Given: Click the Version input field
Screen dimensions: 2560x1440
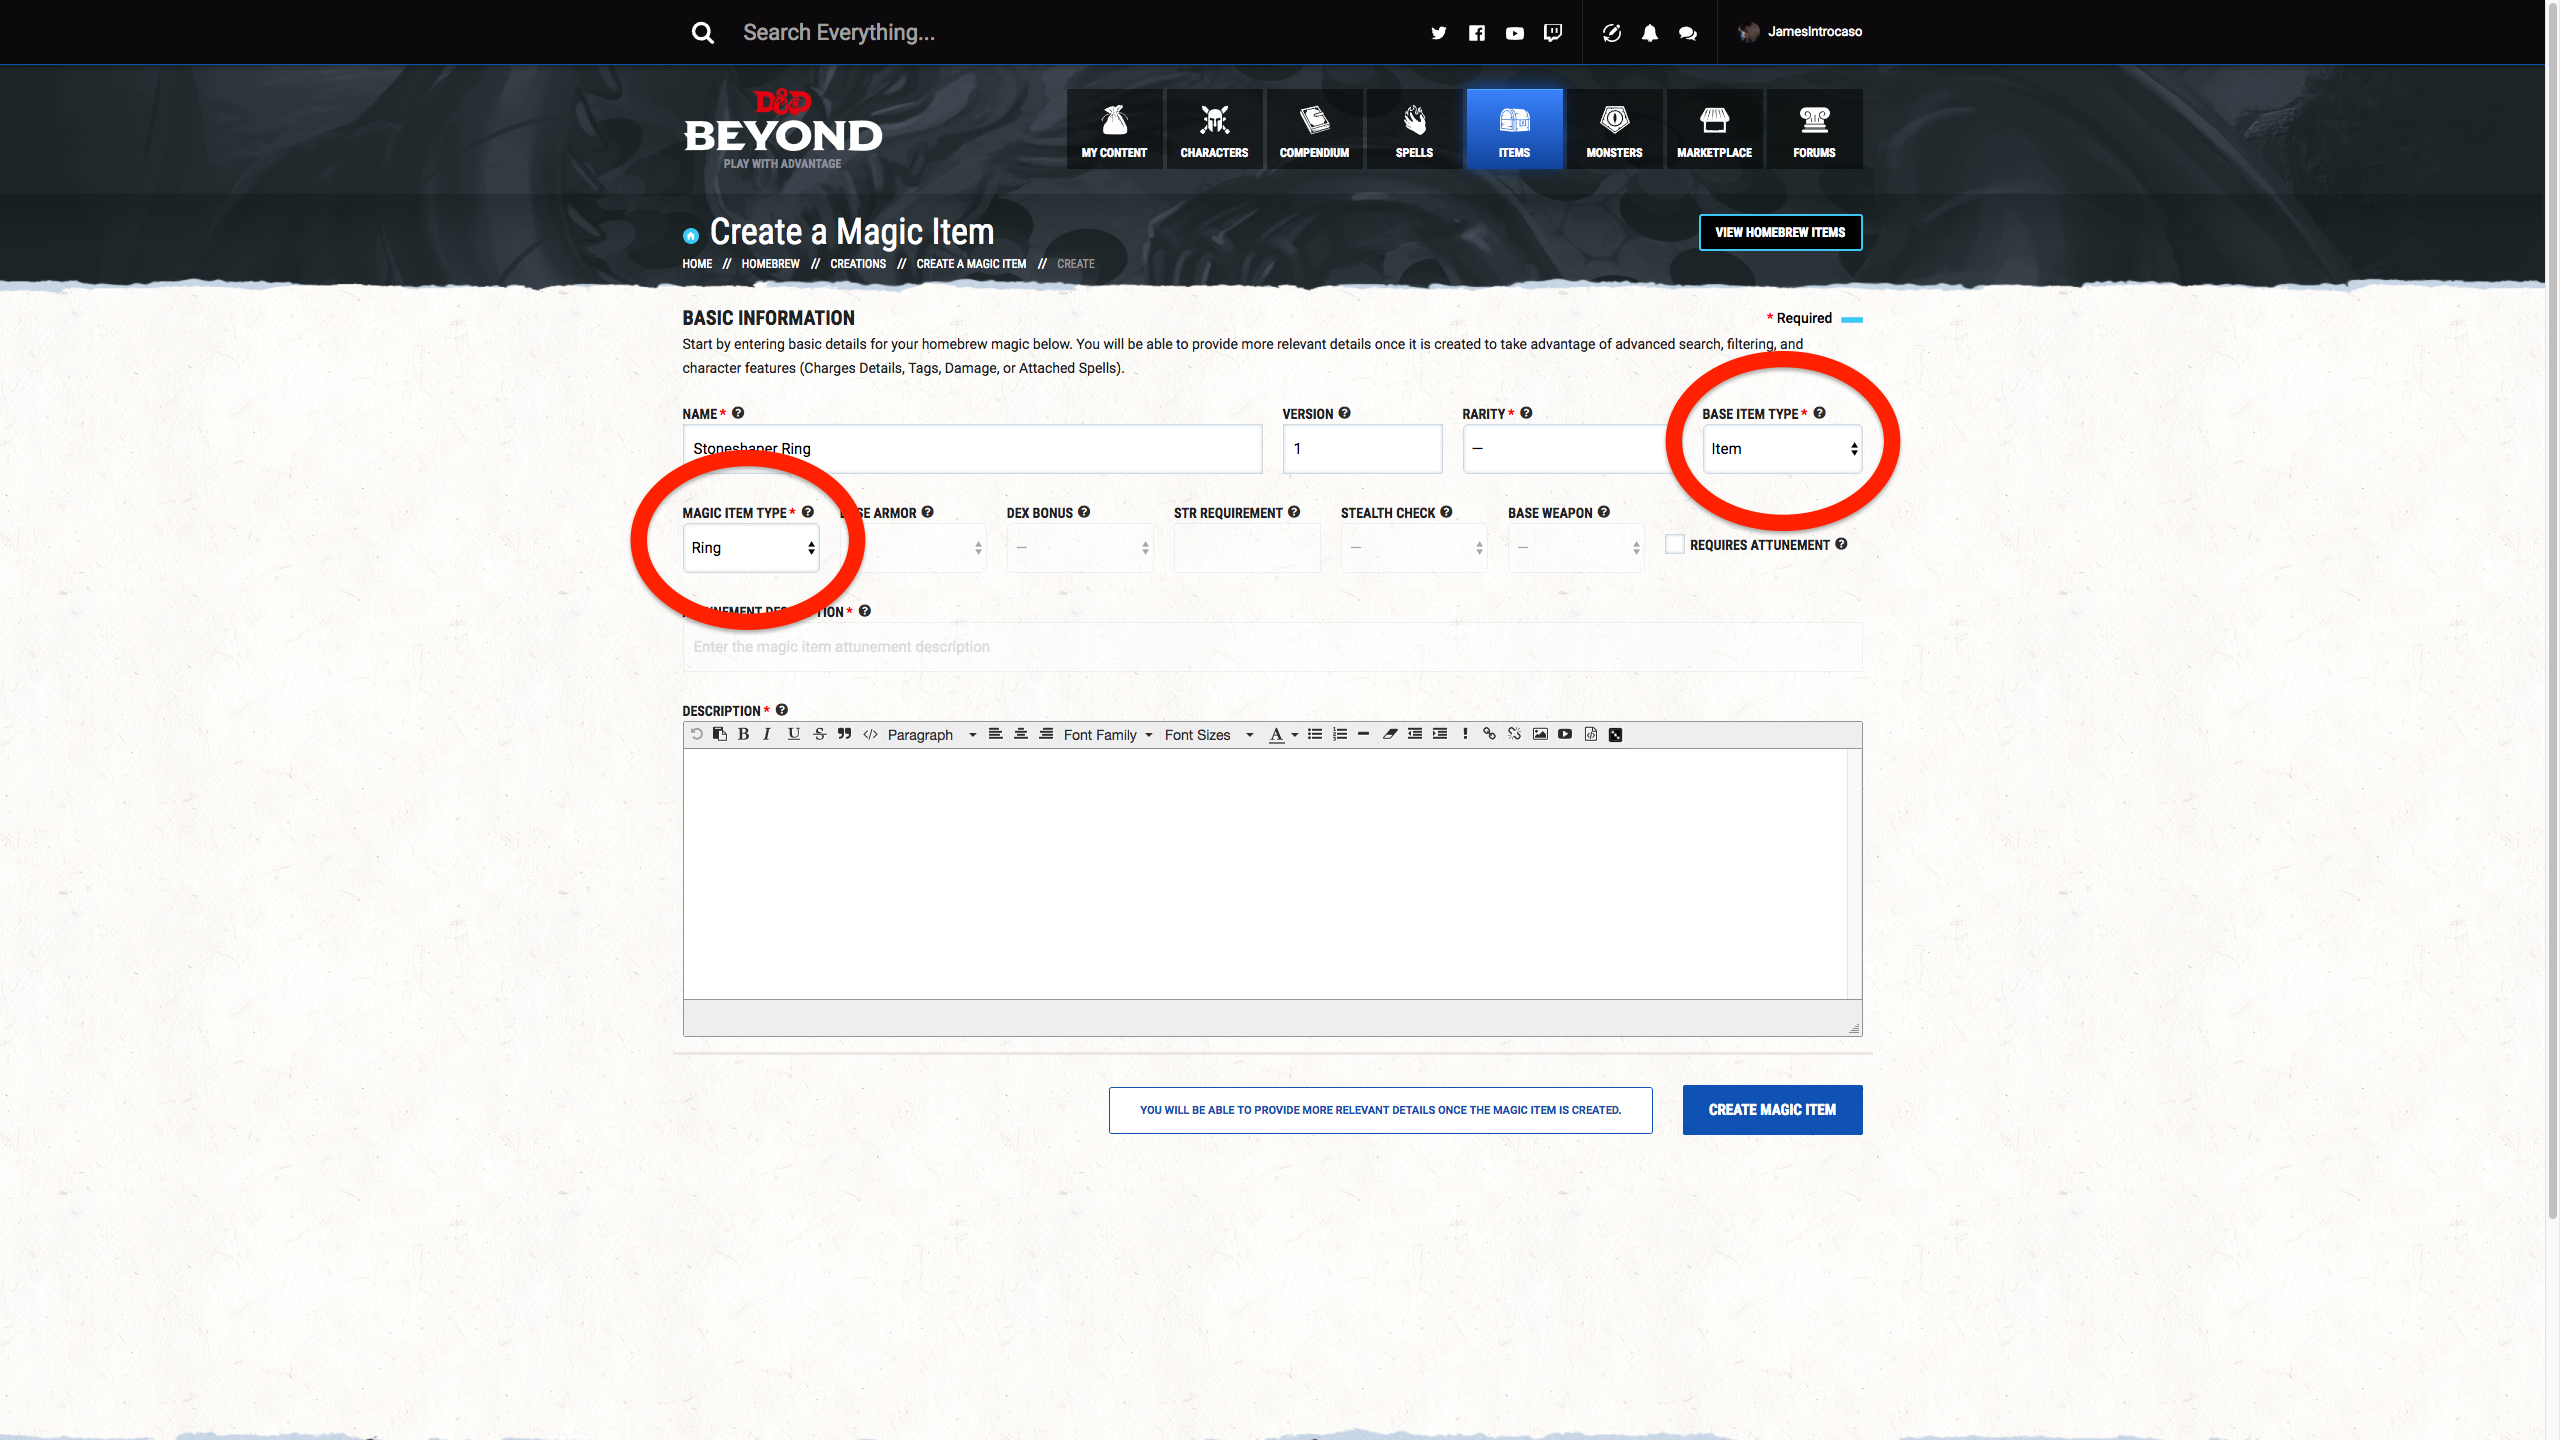Looking at the screenshot, I should tap(1362, 449).
